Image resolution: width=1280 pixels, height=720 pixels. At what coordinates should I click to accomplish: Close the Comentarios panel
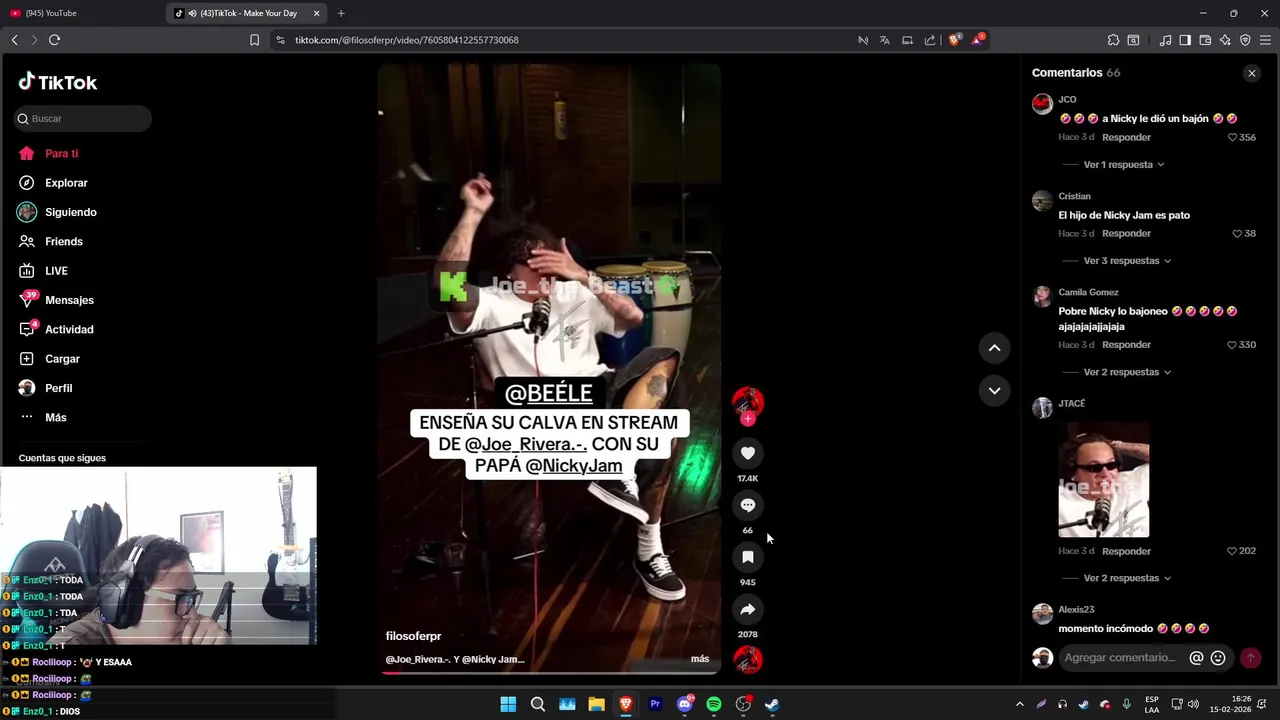click(x=1252, y=73)
